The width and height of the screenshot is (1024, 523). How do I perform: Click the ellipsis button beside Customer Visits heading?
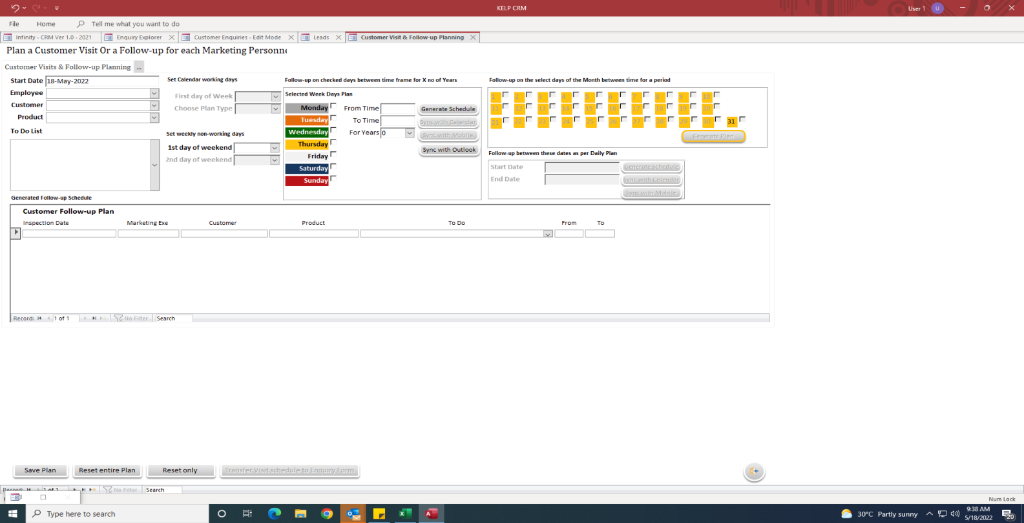(139, 67)
